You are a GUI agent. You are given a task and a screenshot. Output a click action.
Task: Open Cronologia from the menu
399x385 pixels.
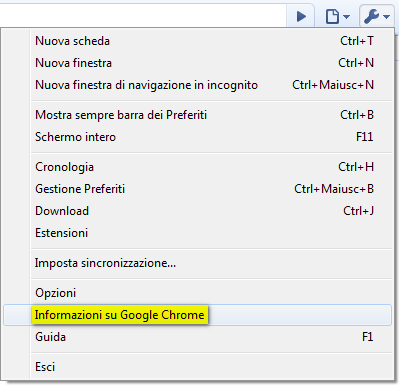(197, 167)
